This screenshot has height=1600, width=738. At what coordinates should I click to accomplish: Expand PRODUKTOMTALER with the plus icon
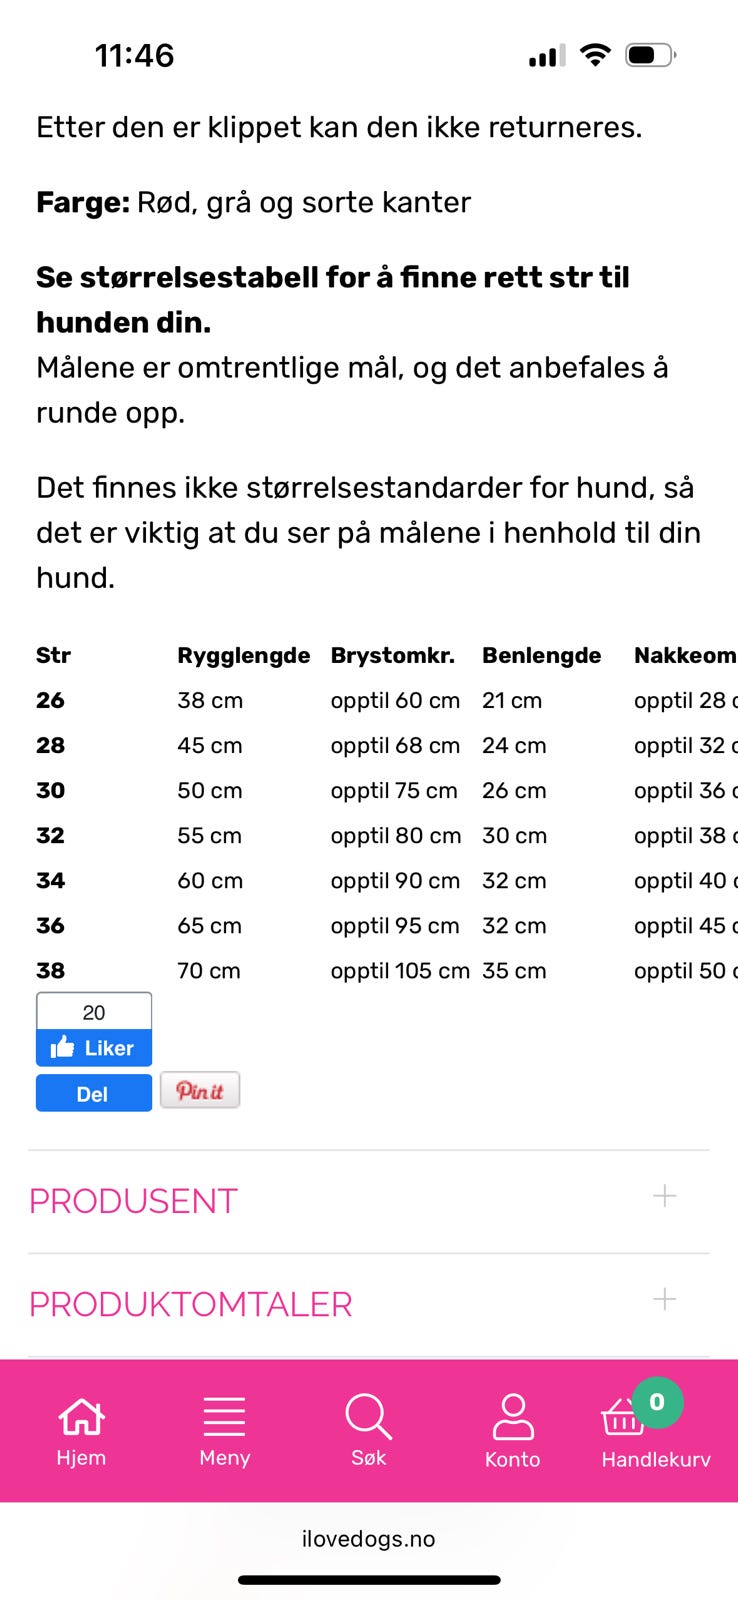(664, 1299)
